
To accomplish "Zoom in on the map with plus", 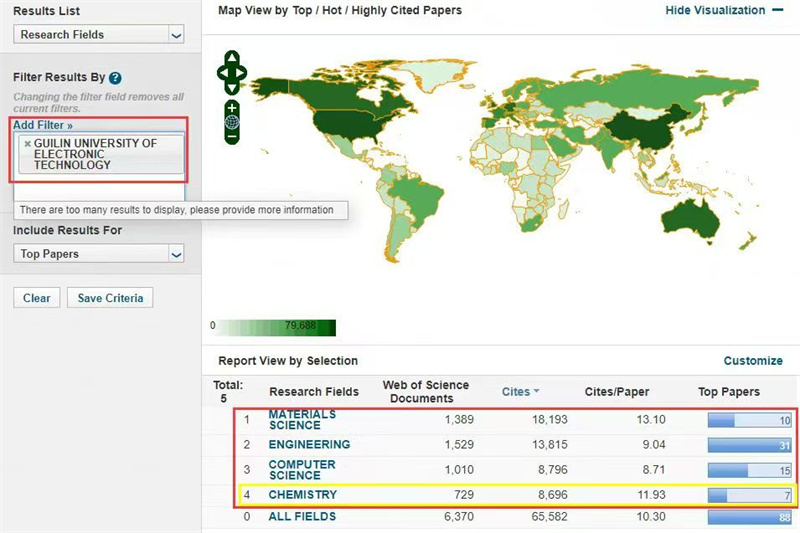I will [232, 107].
